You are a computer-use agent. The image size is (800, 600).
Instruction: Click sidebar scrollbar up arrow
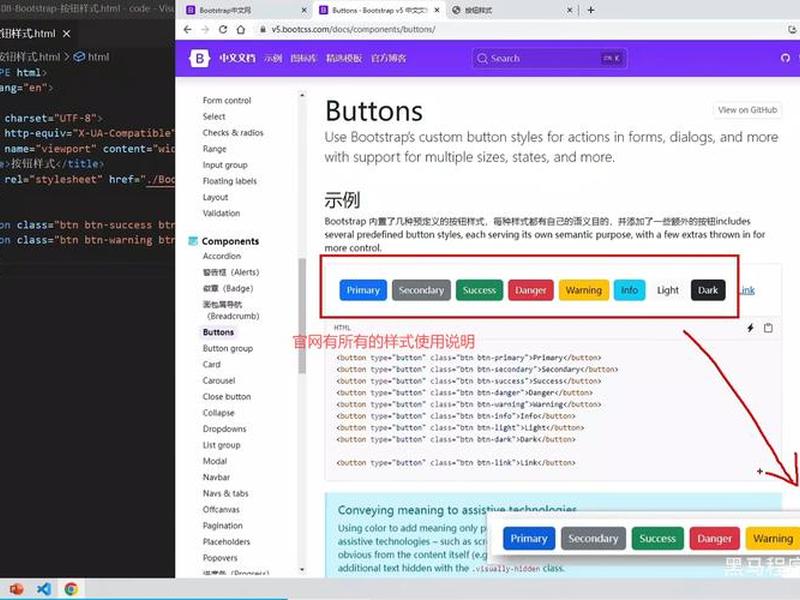coord(302,95)
